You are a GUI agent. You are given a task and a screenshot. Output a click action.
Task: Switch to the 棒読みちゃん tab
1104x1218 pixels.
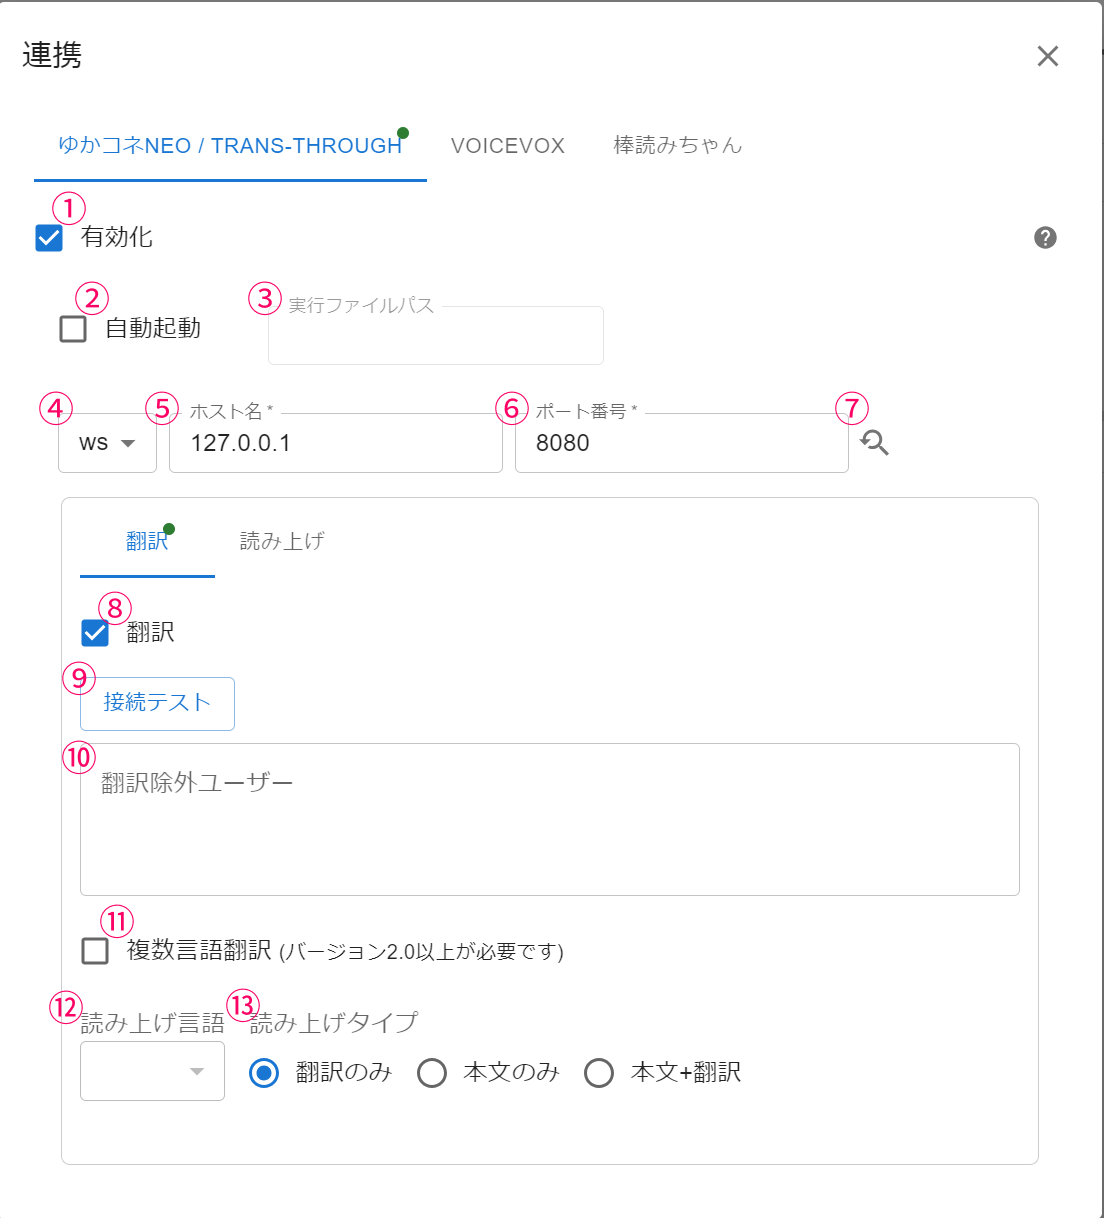[x=677, y=146]
